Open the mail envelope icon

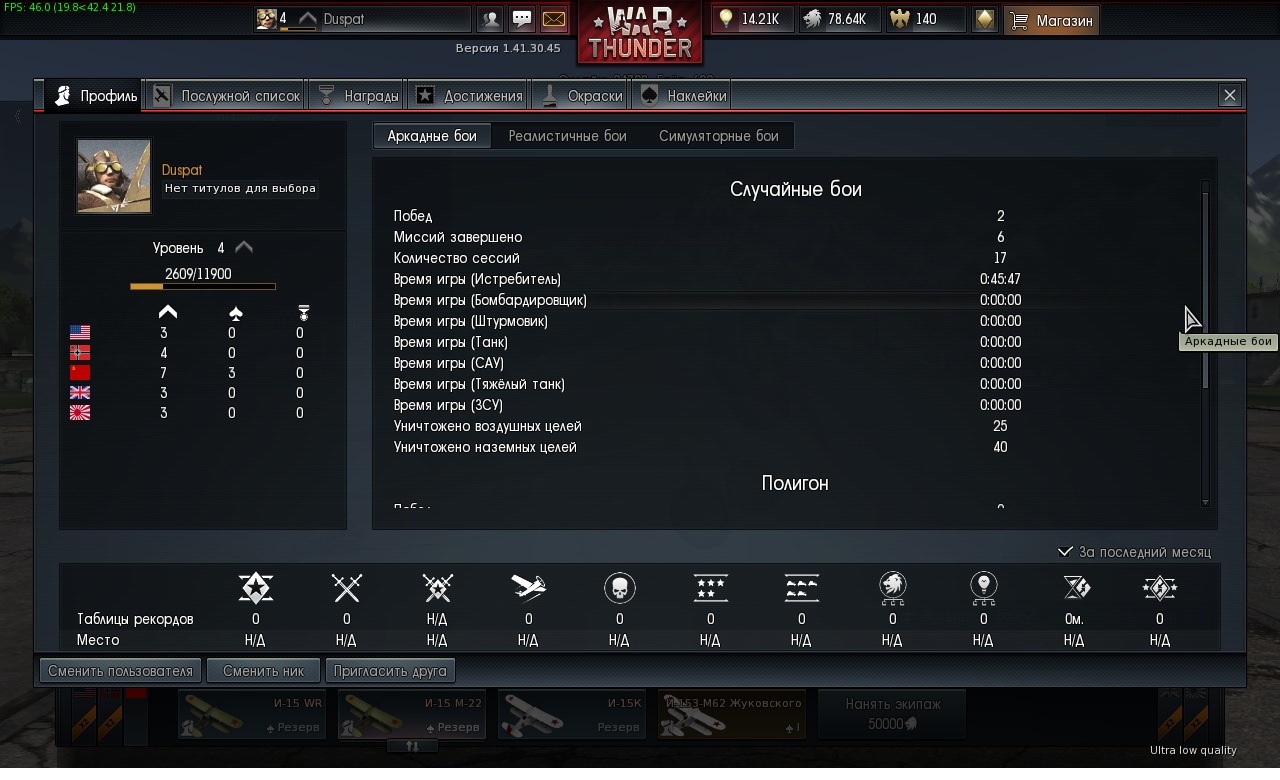coord(553,19)
